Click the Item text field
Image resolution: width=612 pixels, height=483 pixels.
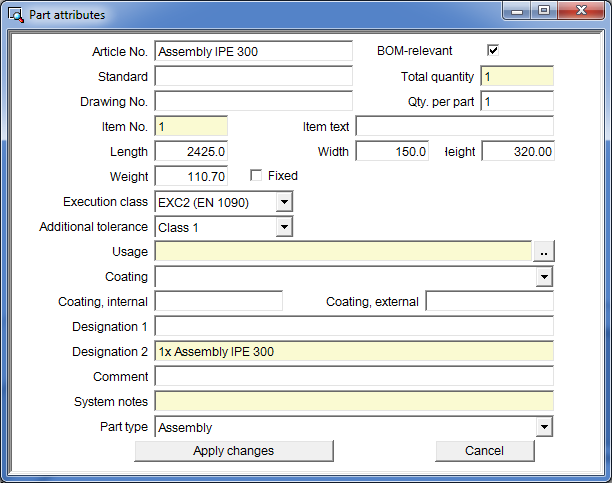pyautogui.click(x=454, y=126)
